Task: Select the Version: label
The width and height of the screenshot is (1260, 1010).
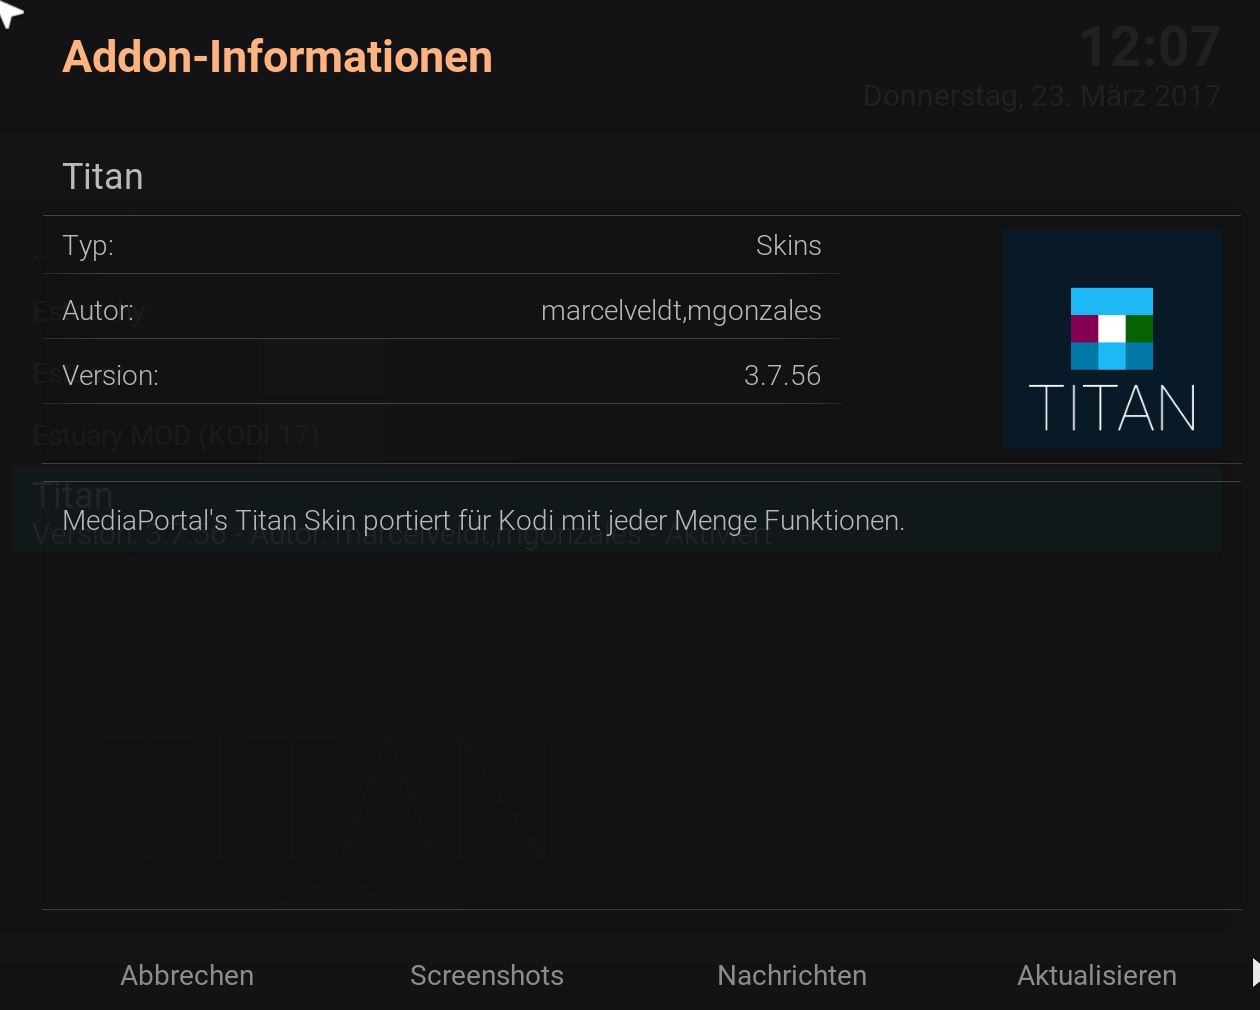Action: [110, 375]
